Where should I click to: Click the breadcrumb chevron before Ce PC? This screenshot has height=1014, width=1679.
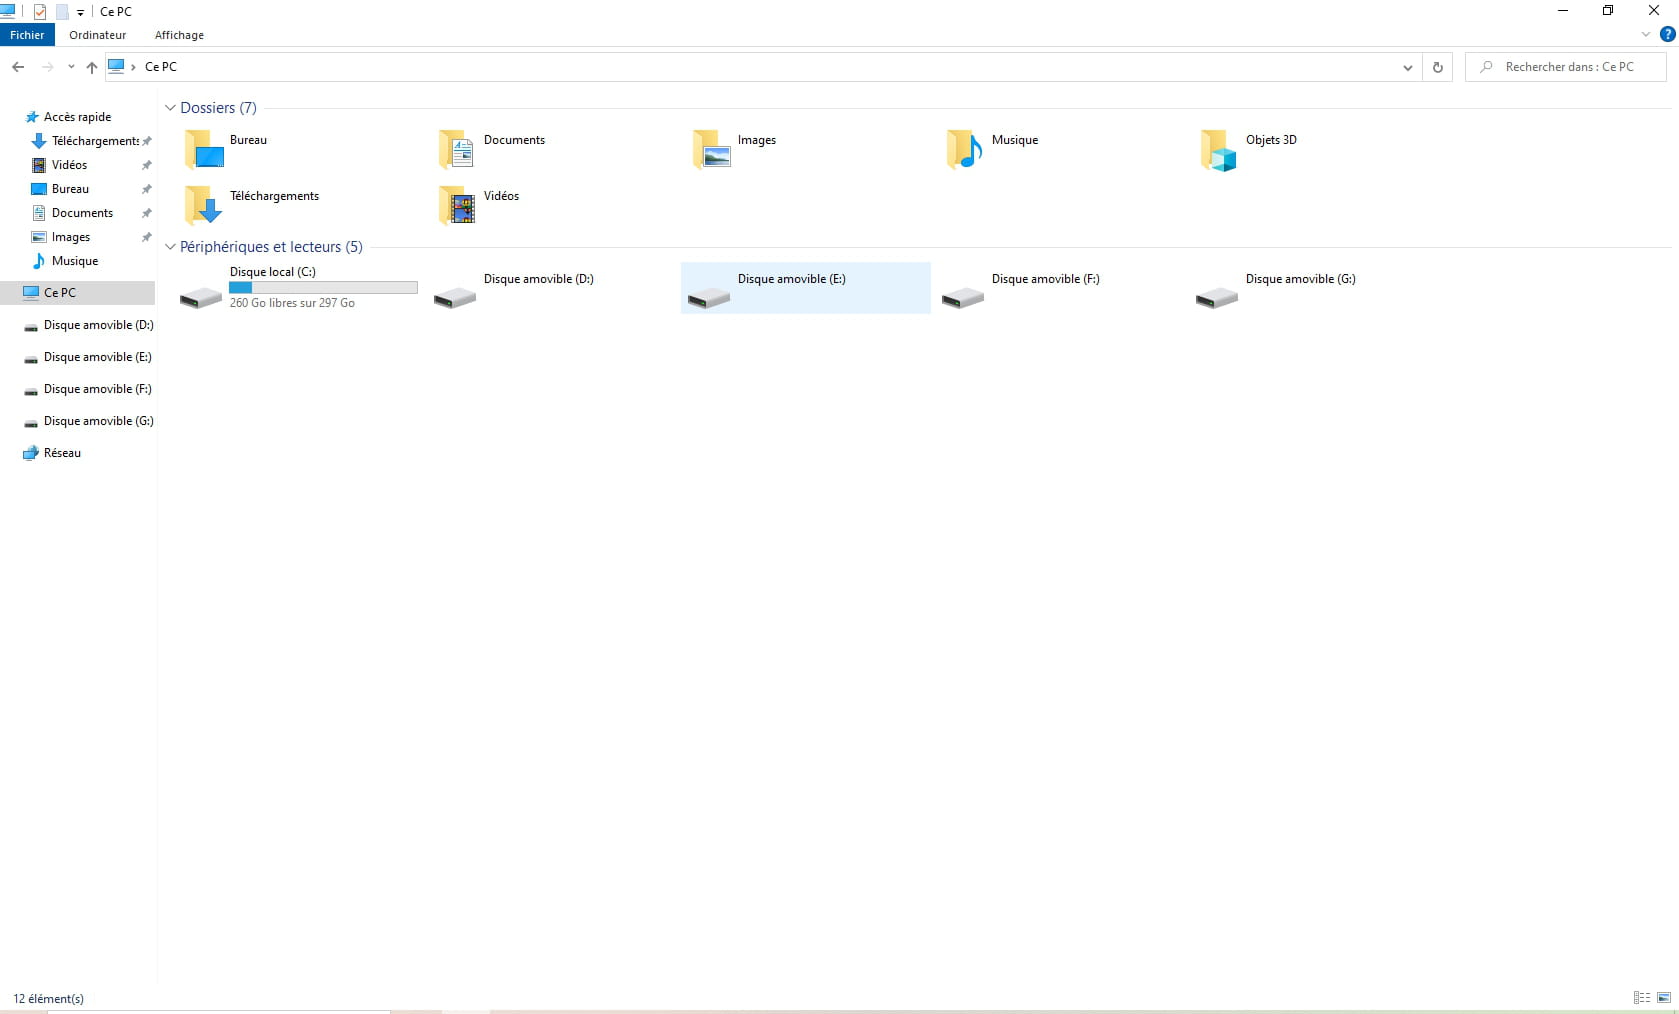[x=133, y=67]
